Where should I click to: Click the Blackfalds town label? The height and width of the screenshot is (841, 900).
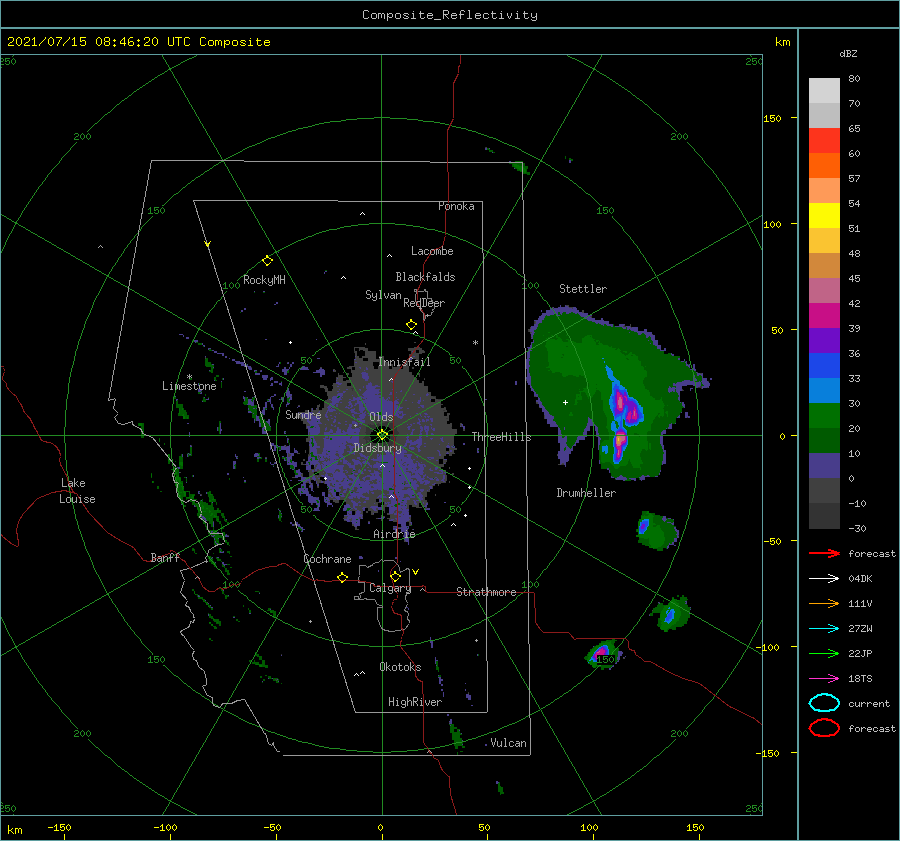[425, 277]
